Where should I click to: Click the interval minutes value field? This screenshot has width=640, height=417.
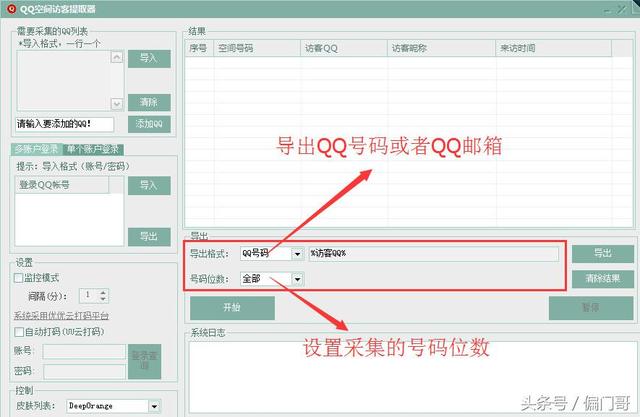89,295
